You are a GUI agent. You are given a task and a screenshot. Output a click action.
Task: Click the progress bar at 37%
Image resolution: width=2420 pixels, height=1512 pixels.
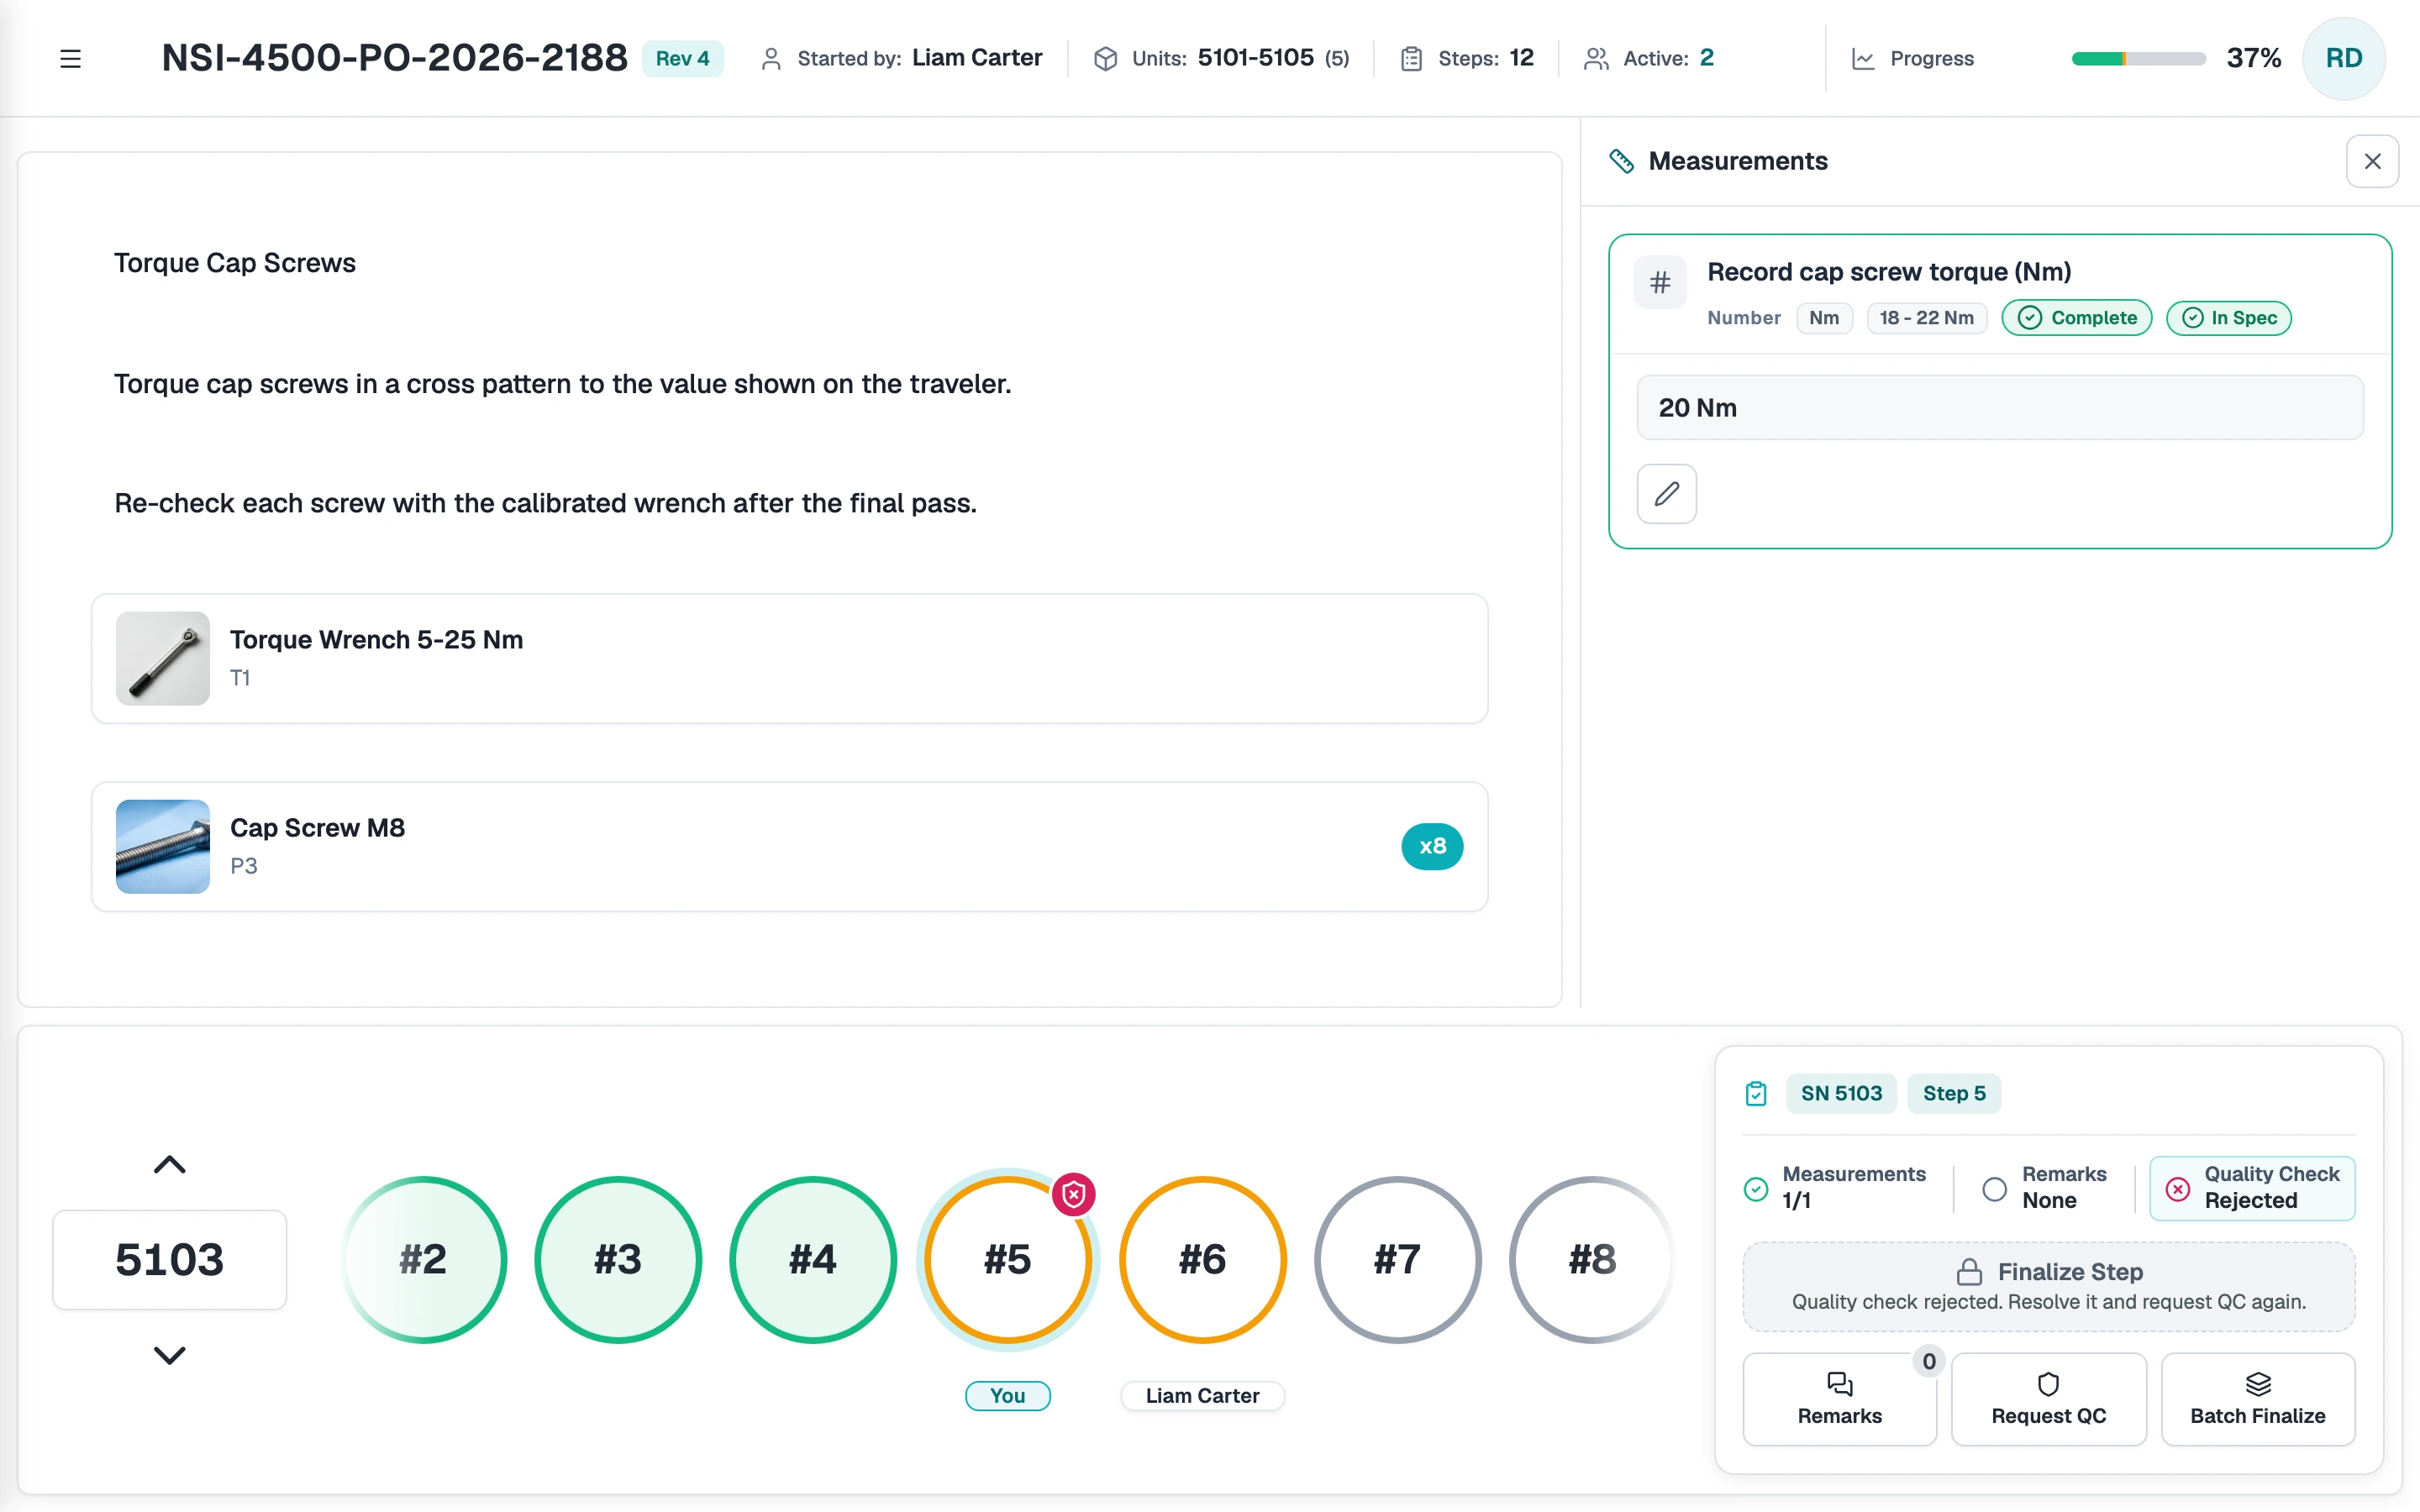coord(2138,59)
